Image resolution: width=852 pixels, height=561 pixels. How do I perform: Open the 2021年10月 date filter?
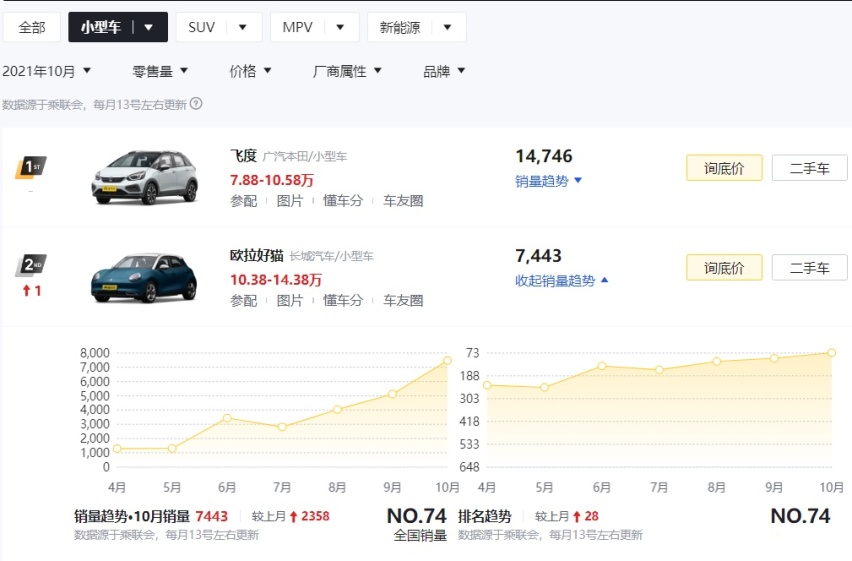click(x=47, y=71)
